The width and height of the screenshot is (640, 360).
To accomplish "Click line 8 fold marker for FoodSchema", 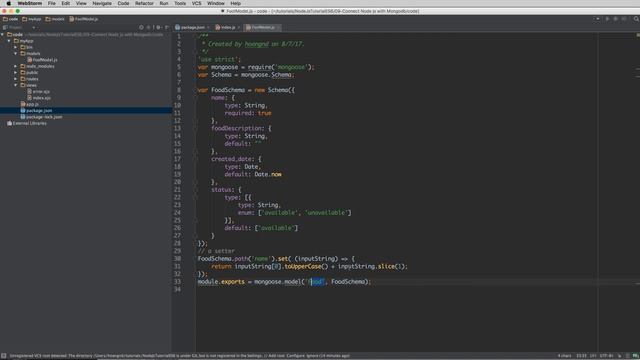I will click(x=196, y=90).
